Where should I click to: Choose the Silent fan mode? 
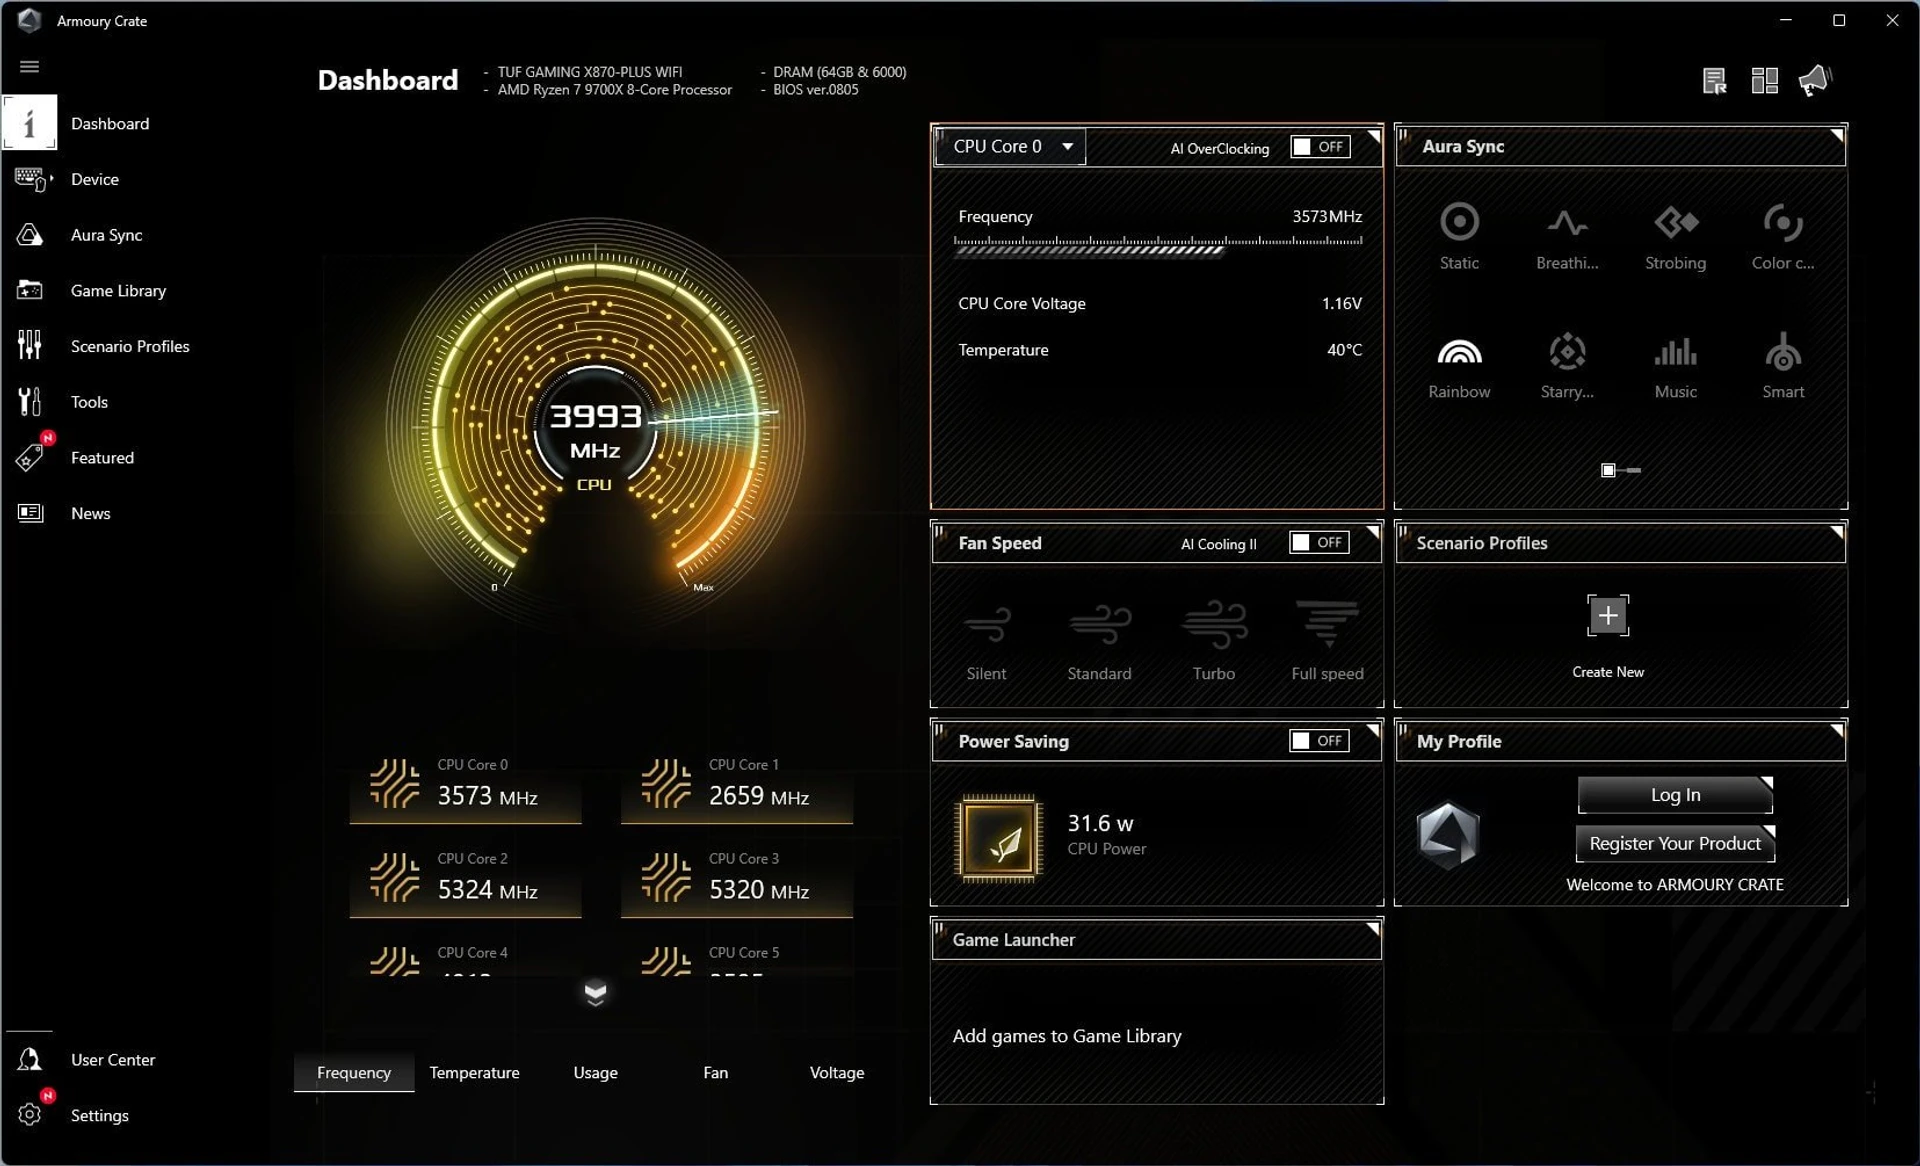point(987,641)
